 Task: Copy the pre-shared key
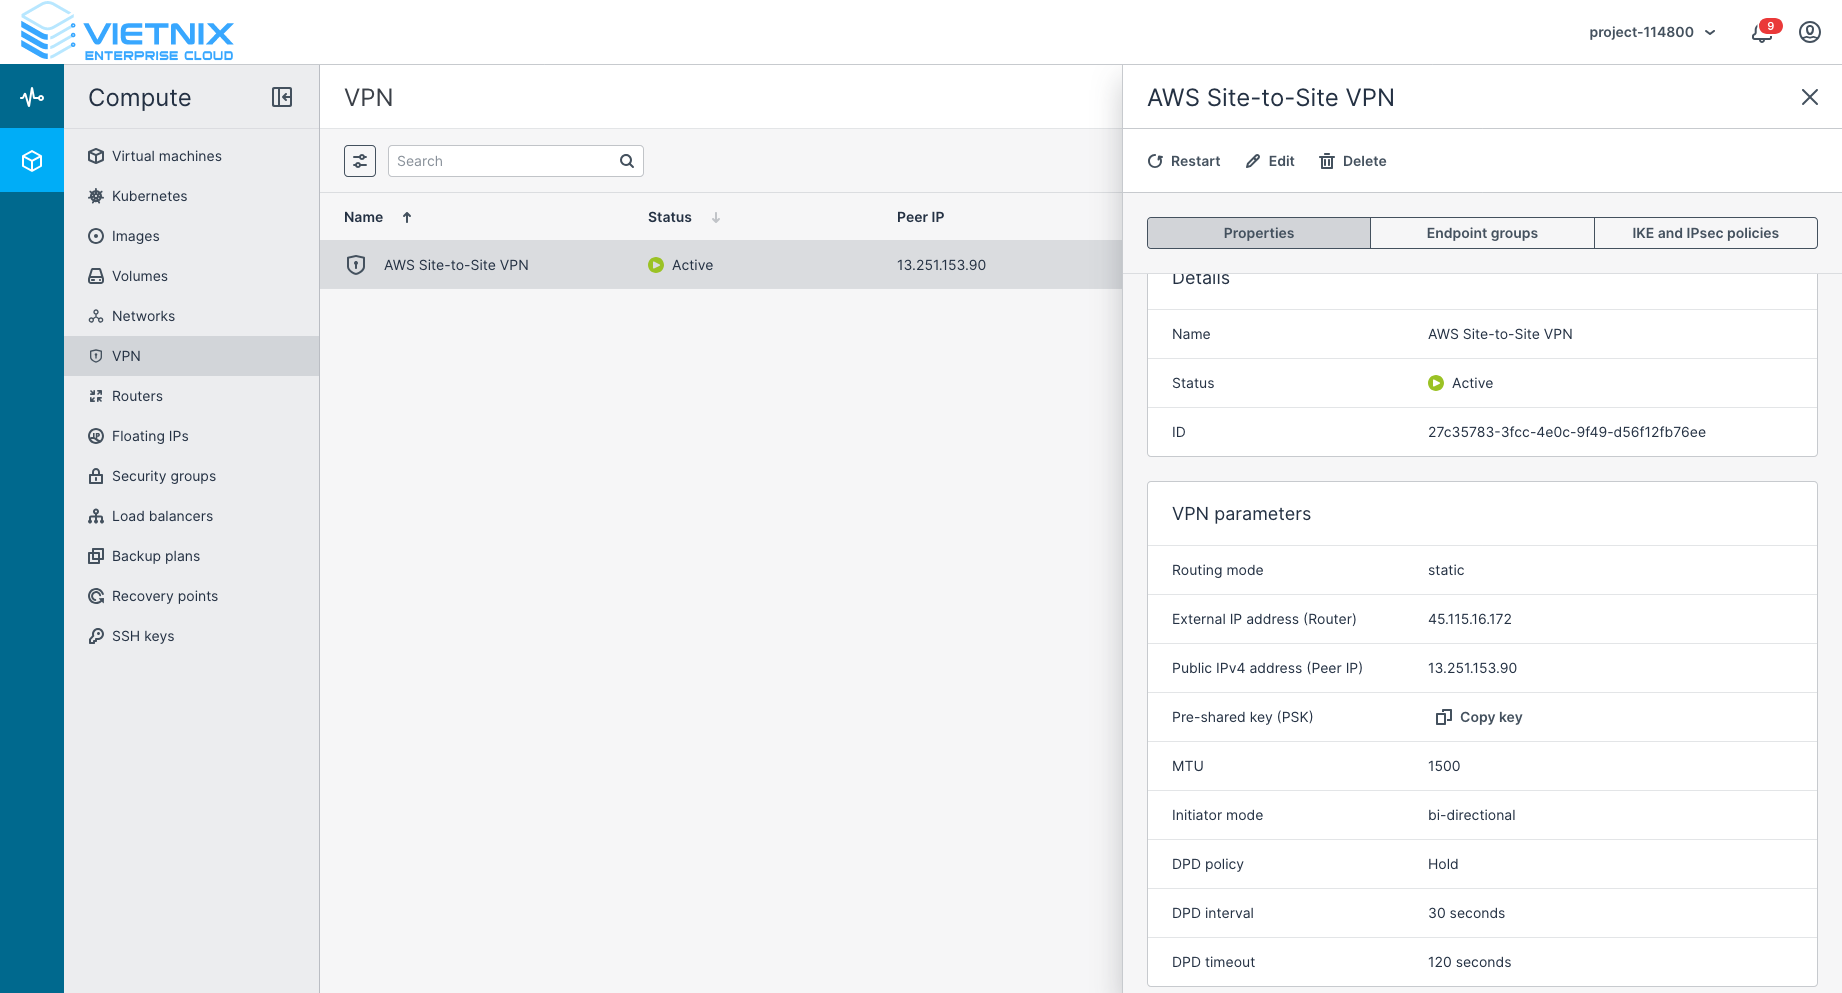tap(1478, 717)
